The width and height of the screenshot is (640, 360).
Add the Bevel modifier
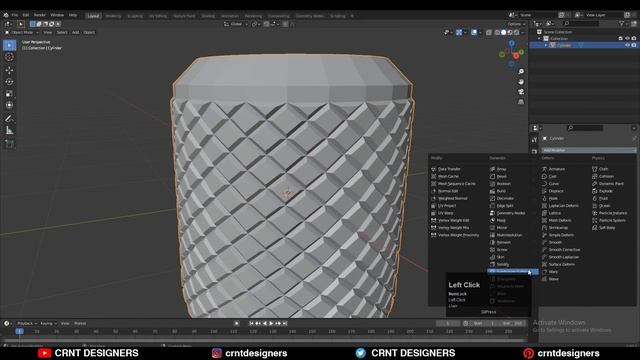pyautogui.click(x=502, y=176)
